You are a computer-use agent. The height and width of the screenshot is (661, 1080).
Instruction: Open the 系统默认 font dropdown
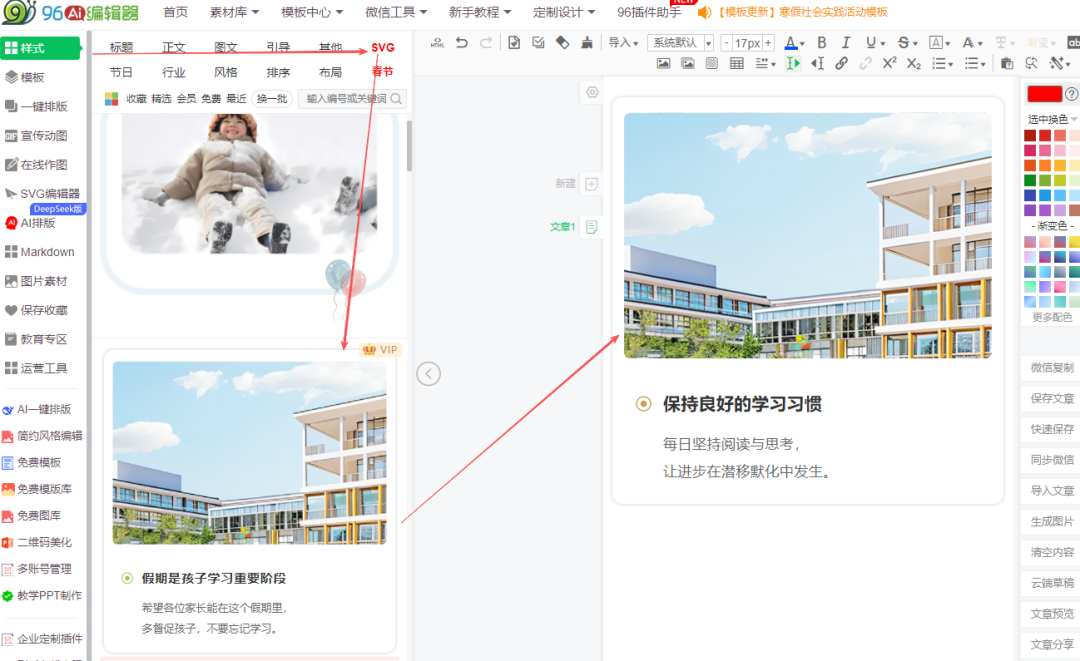(677, 42)
